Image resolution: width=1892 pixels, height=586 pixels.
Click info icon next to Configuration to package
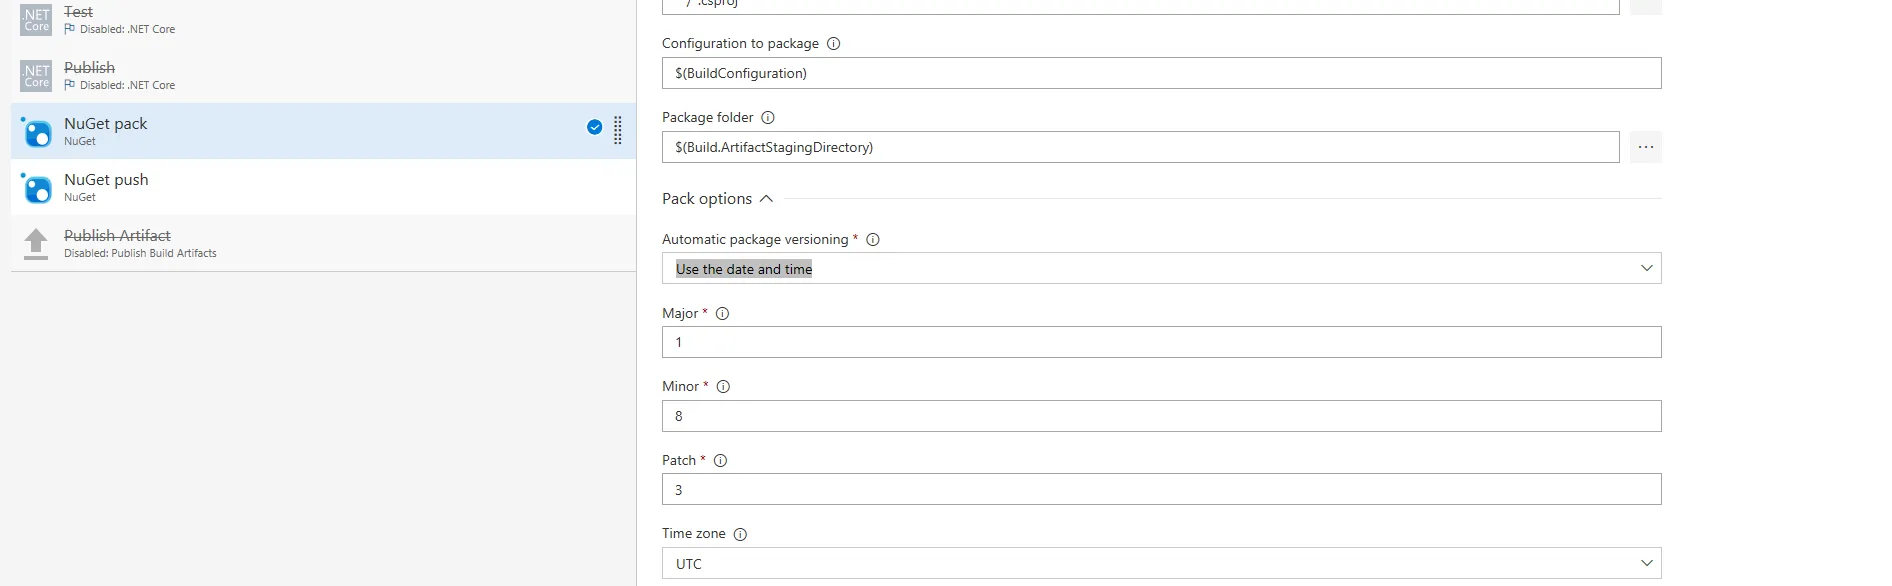pos(834,44)
